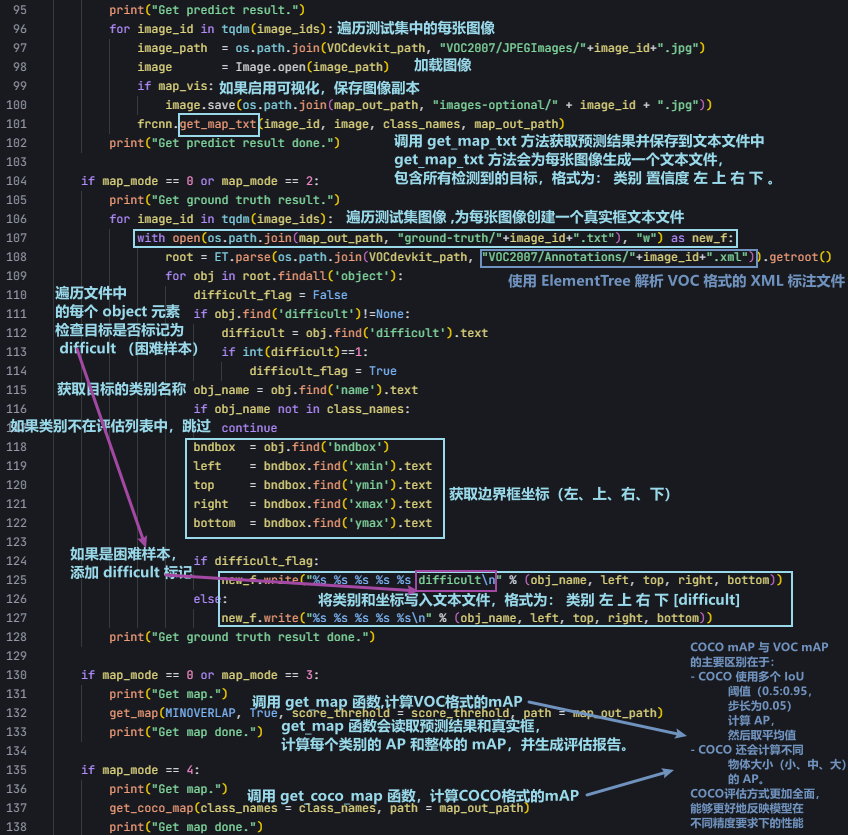The height and width of the screenshot is (835, 848).
Task: Click the image.save call on line 100
Action: coord(439,105)
